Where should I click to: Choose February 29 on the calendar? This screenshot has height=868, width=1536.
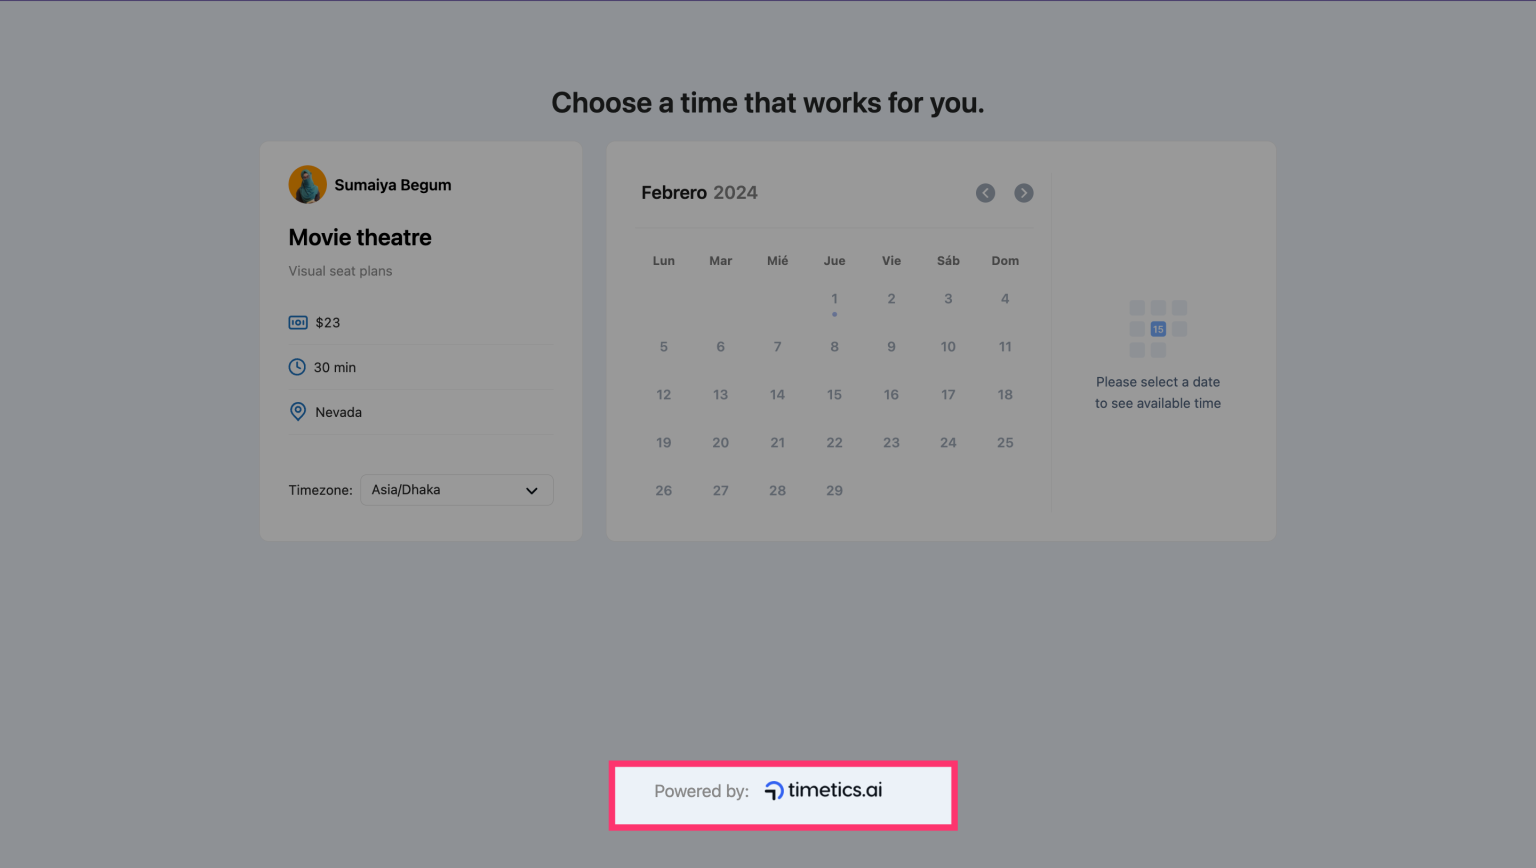coord(834,490)
